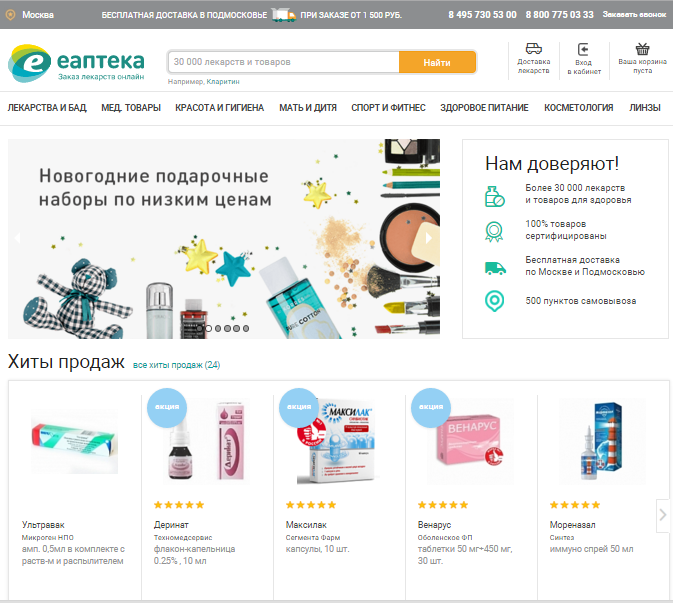This screenshot has height=603, width=673.
Task: Click the star rating of Максилак
Action: [x=311, y=505]
